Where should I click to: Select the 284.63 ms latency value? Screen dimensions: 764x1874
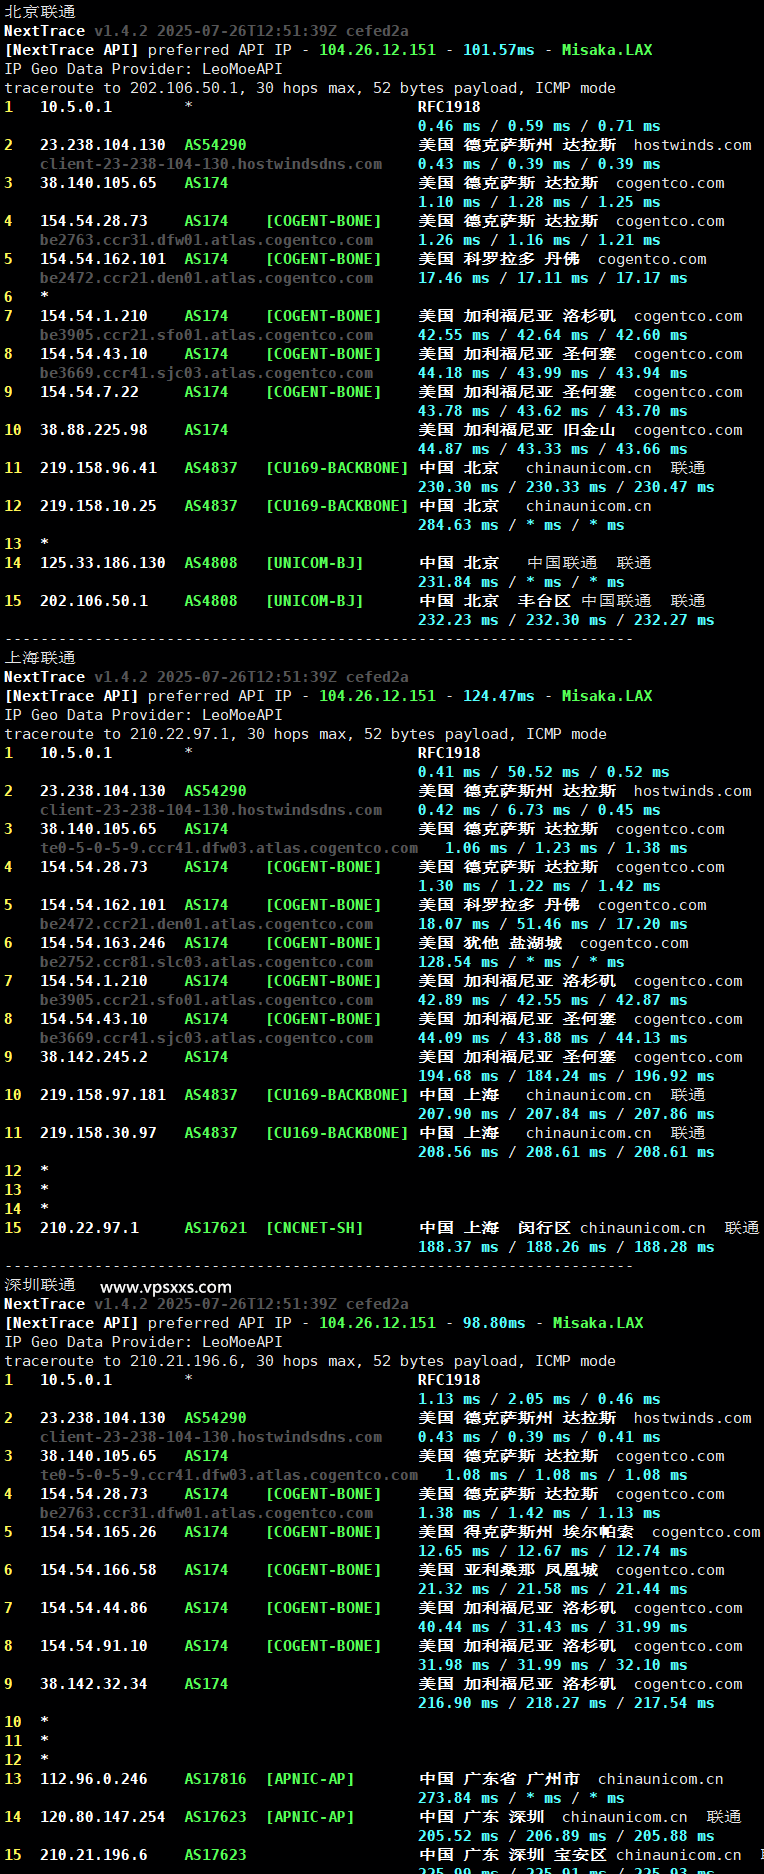point(458,525)
